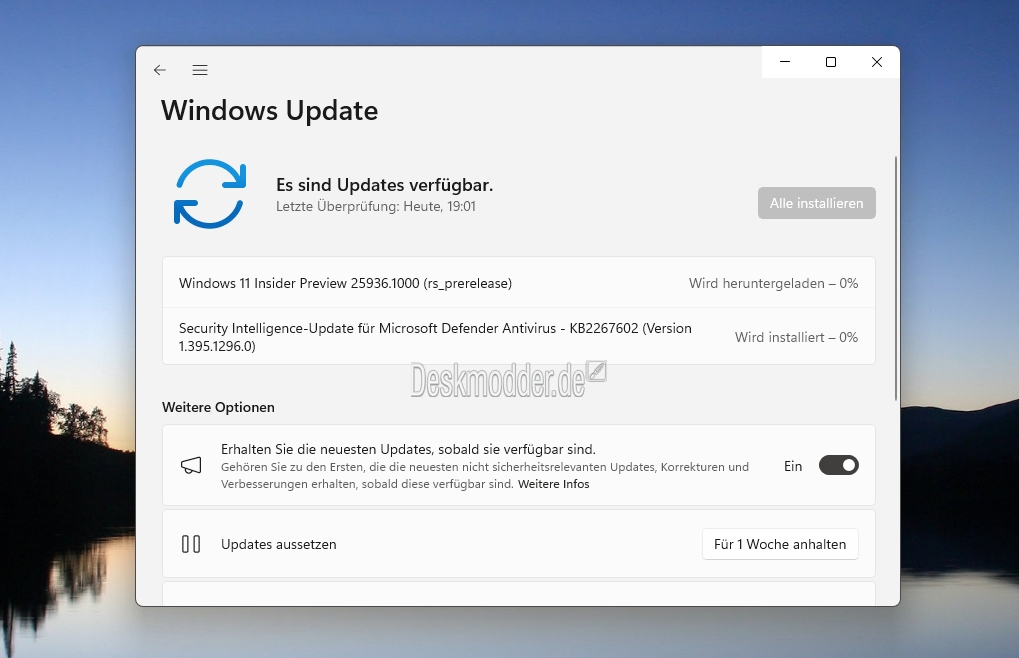Go back with the arrow icon
Image resolution: width=1019 pixels, height=658 pixels.
160,70
